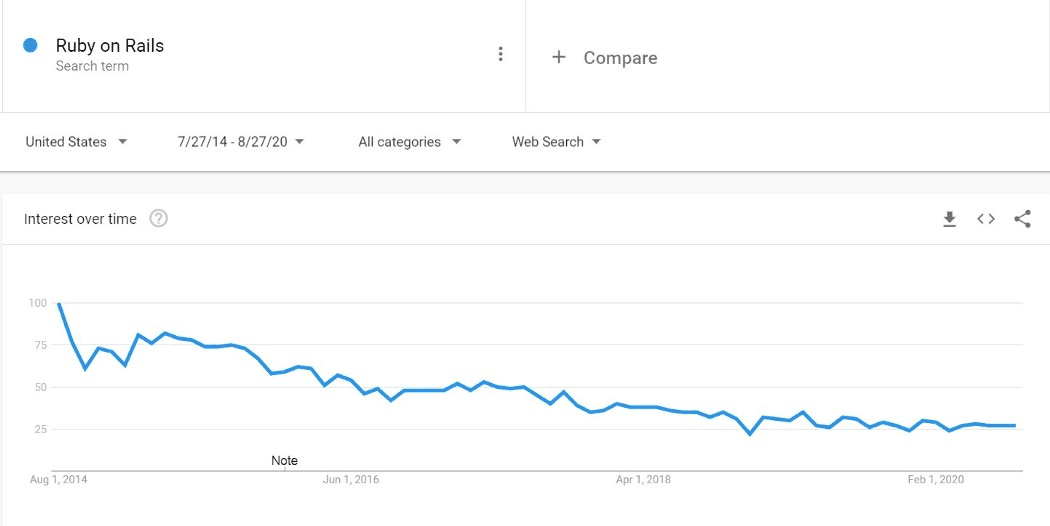Click the Note marker on the chart

point(285,461)
